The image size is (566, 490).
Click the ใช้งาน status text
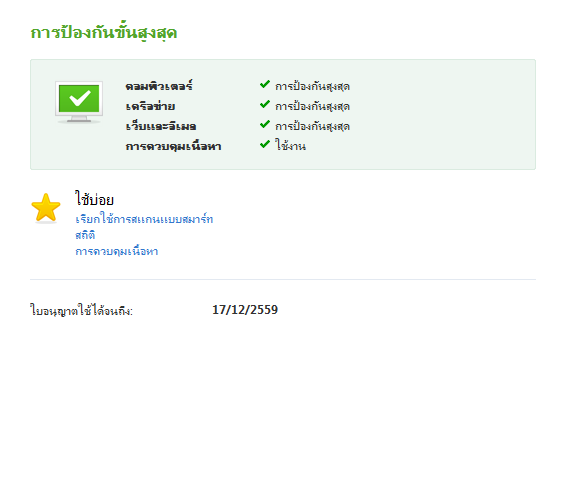[290, 146]
